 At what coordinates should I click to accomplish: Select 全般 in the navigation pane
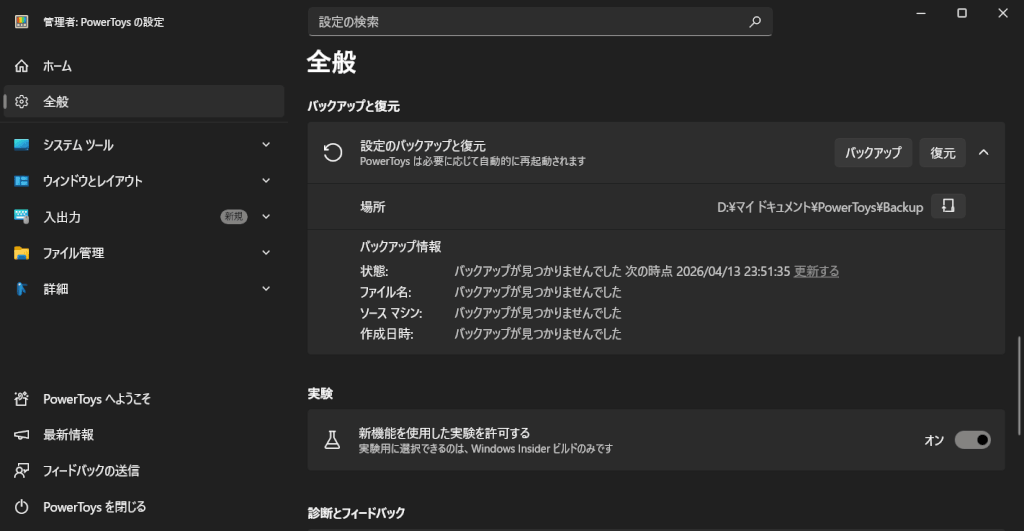coord(56,102)
